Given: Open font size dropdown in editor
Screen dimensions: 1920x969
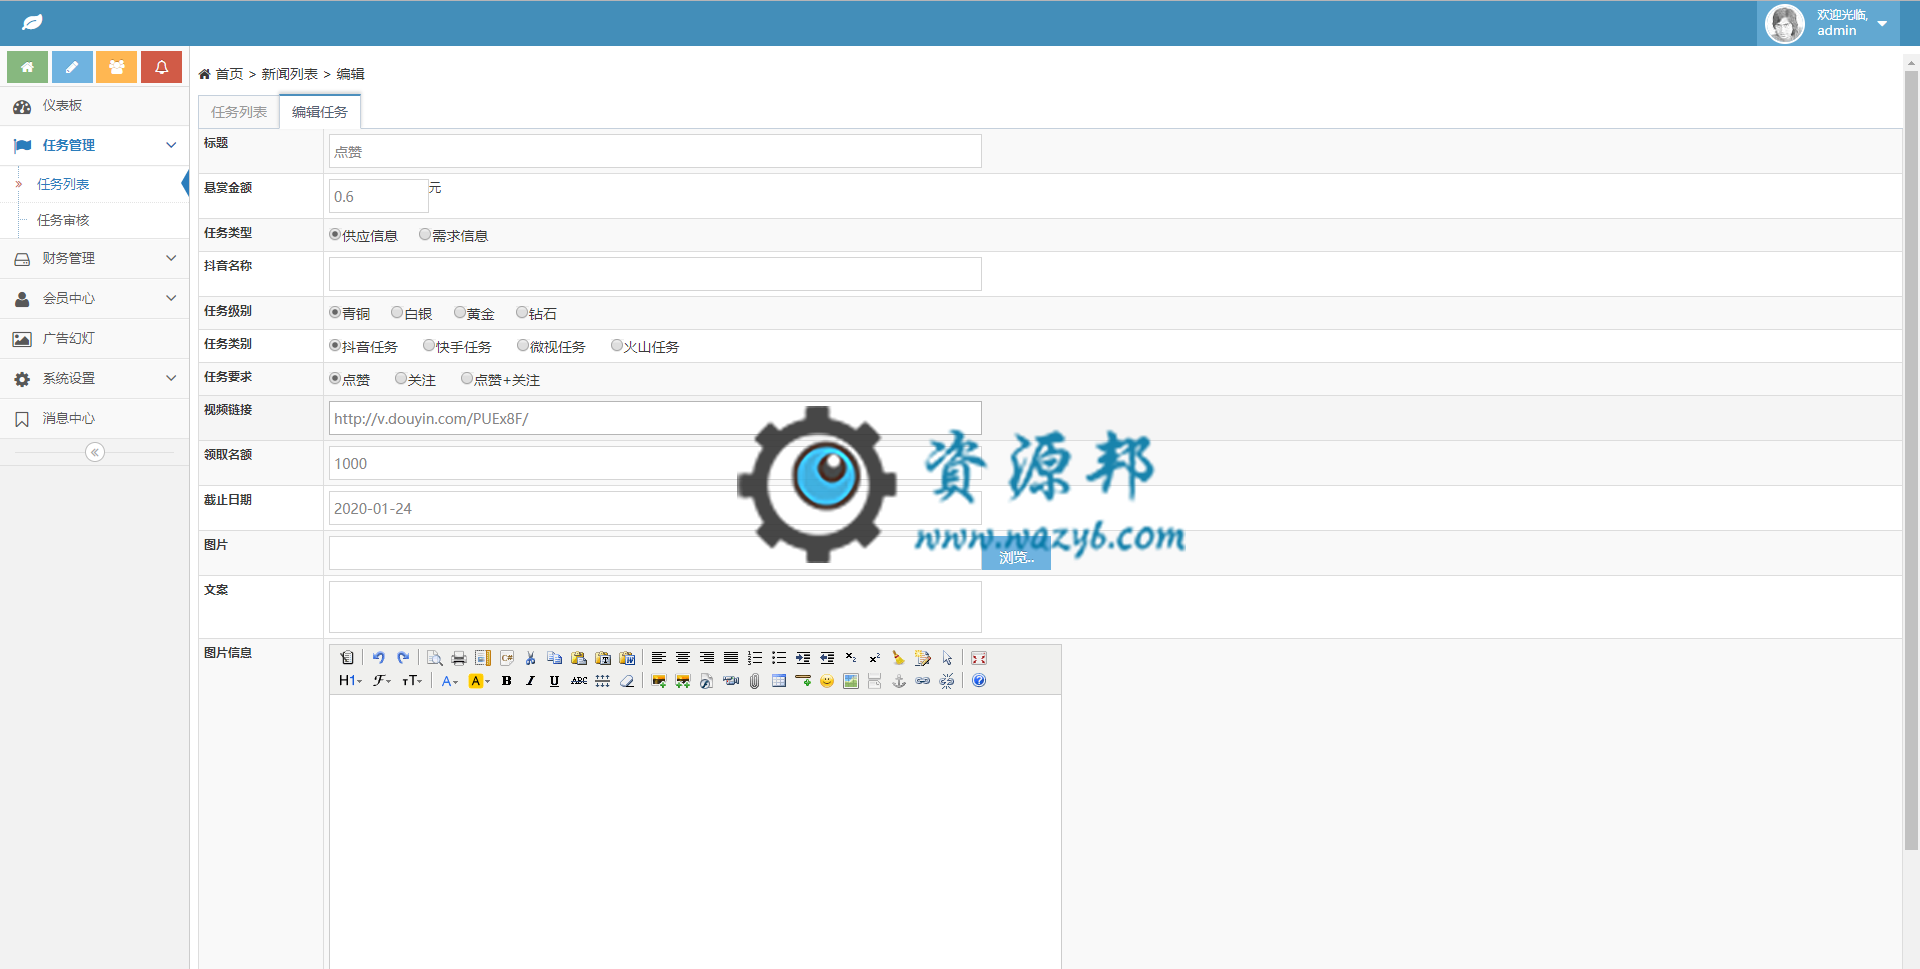Looking at the screenshot, I should tap(412, 681).
